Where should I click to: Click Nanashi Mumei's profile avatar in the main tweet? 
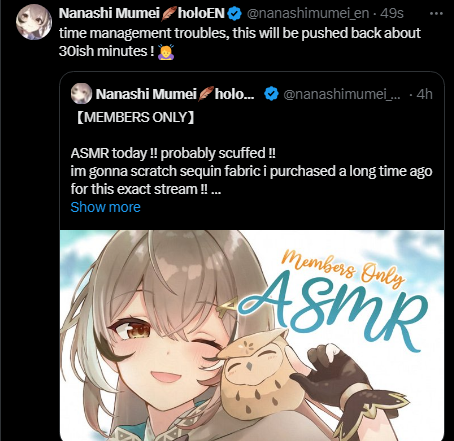click(x=34, y=22)
